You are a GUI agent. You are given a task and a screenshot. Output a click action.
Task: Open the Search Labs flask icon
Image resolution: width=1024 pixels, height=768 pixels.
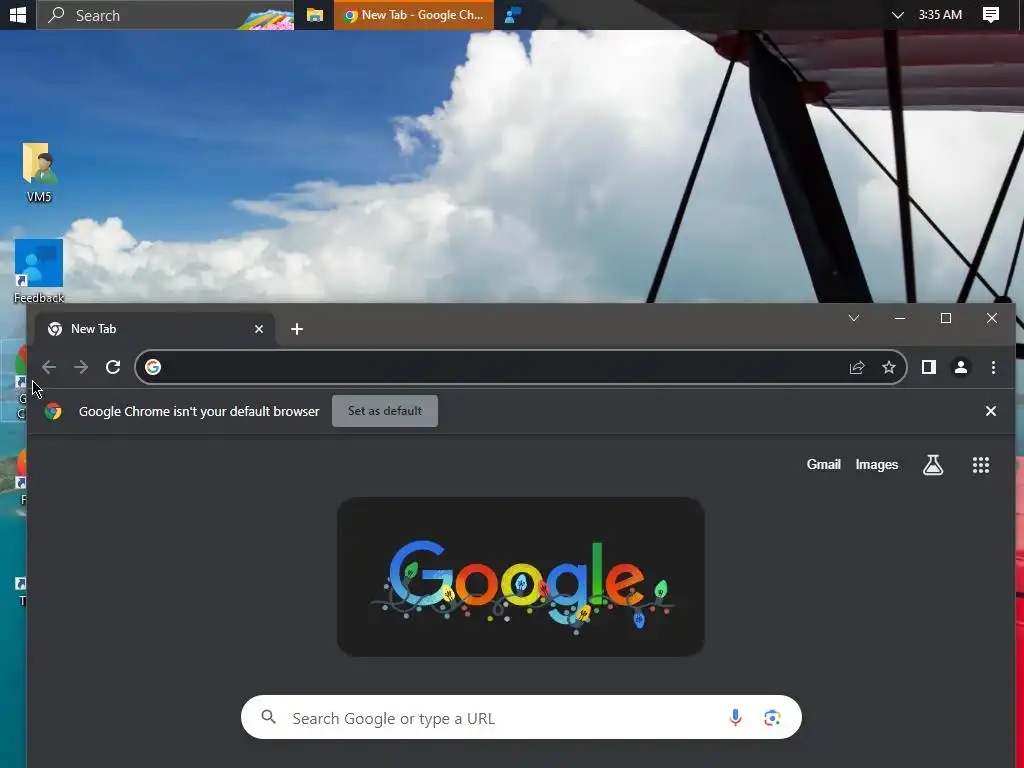(933, 465)
